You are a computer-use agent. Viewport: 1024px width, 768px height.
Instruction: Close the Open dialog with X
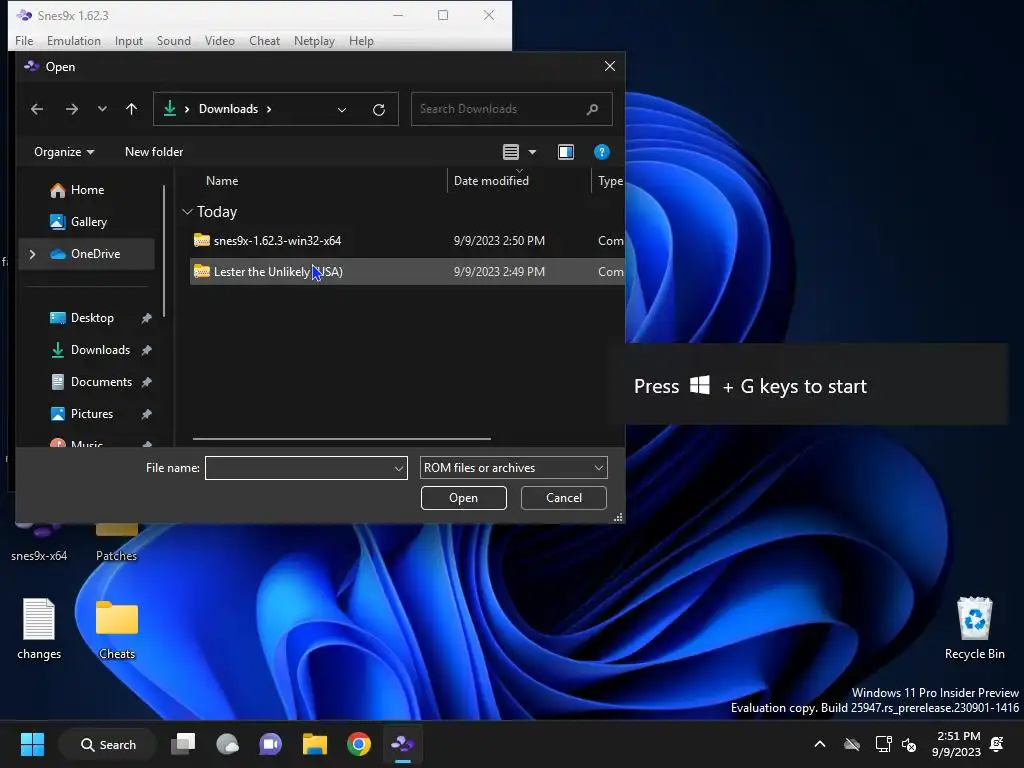point(609,67)
